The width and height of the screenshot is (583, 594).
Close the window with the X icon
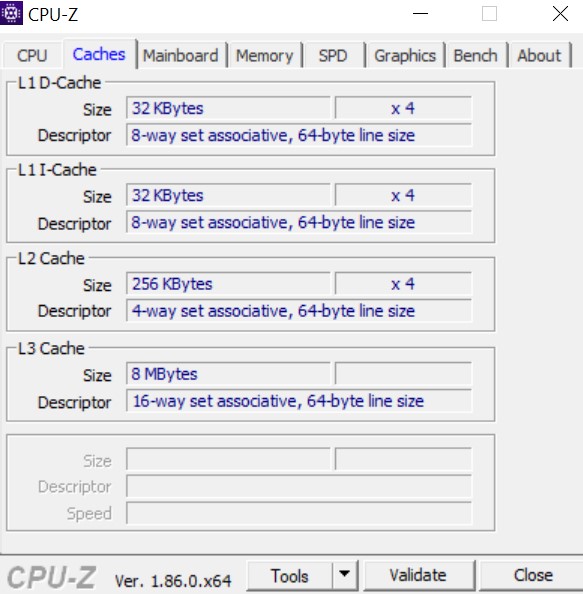[560, 14]
